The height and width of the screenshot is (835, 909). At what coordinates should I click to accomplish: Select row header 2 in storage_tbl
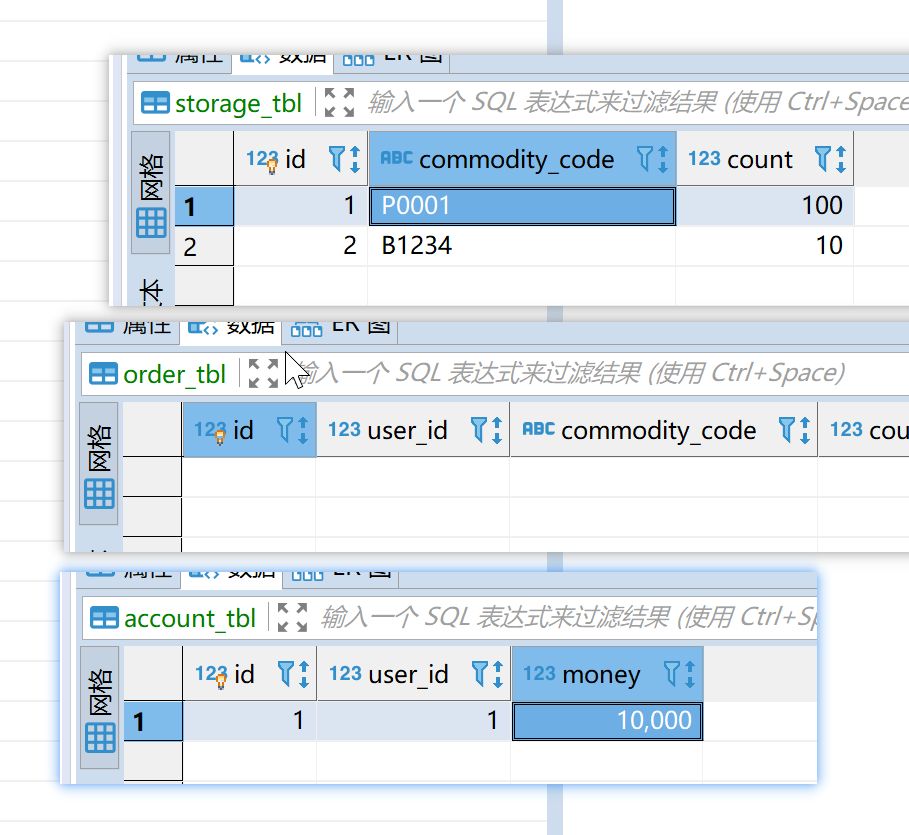pos(204,246)
